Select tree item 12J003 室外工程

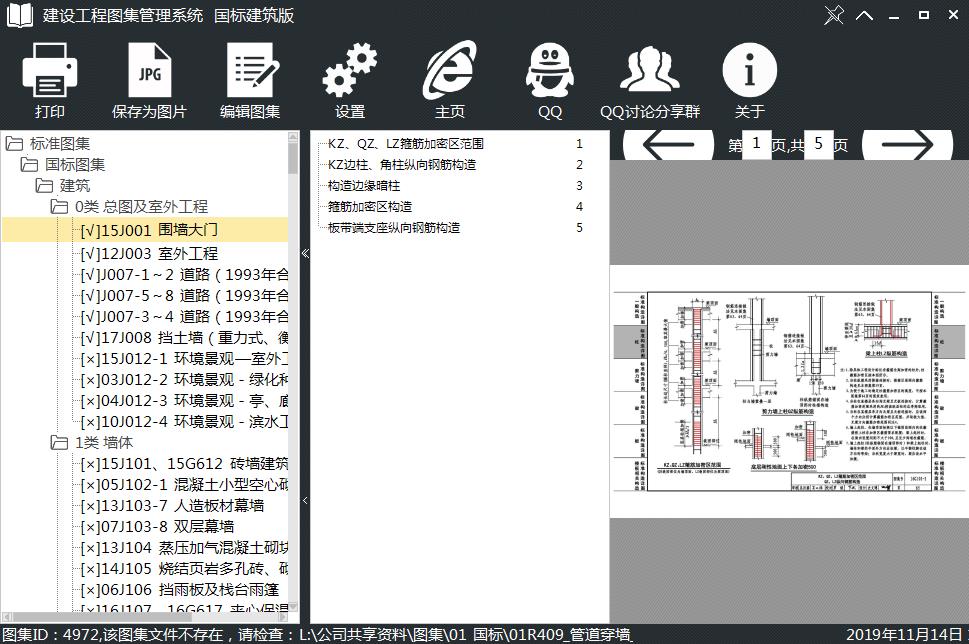click(x=149, y=253)
